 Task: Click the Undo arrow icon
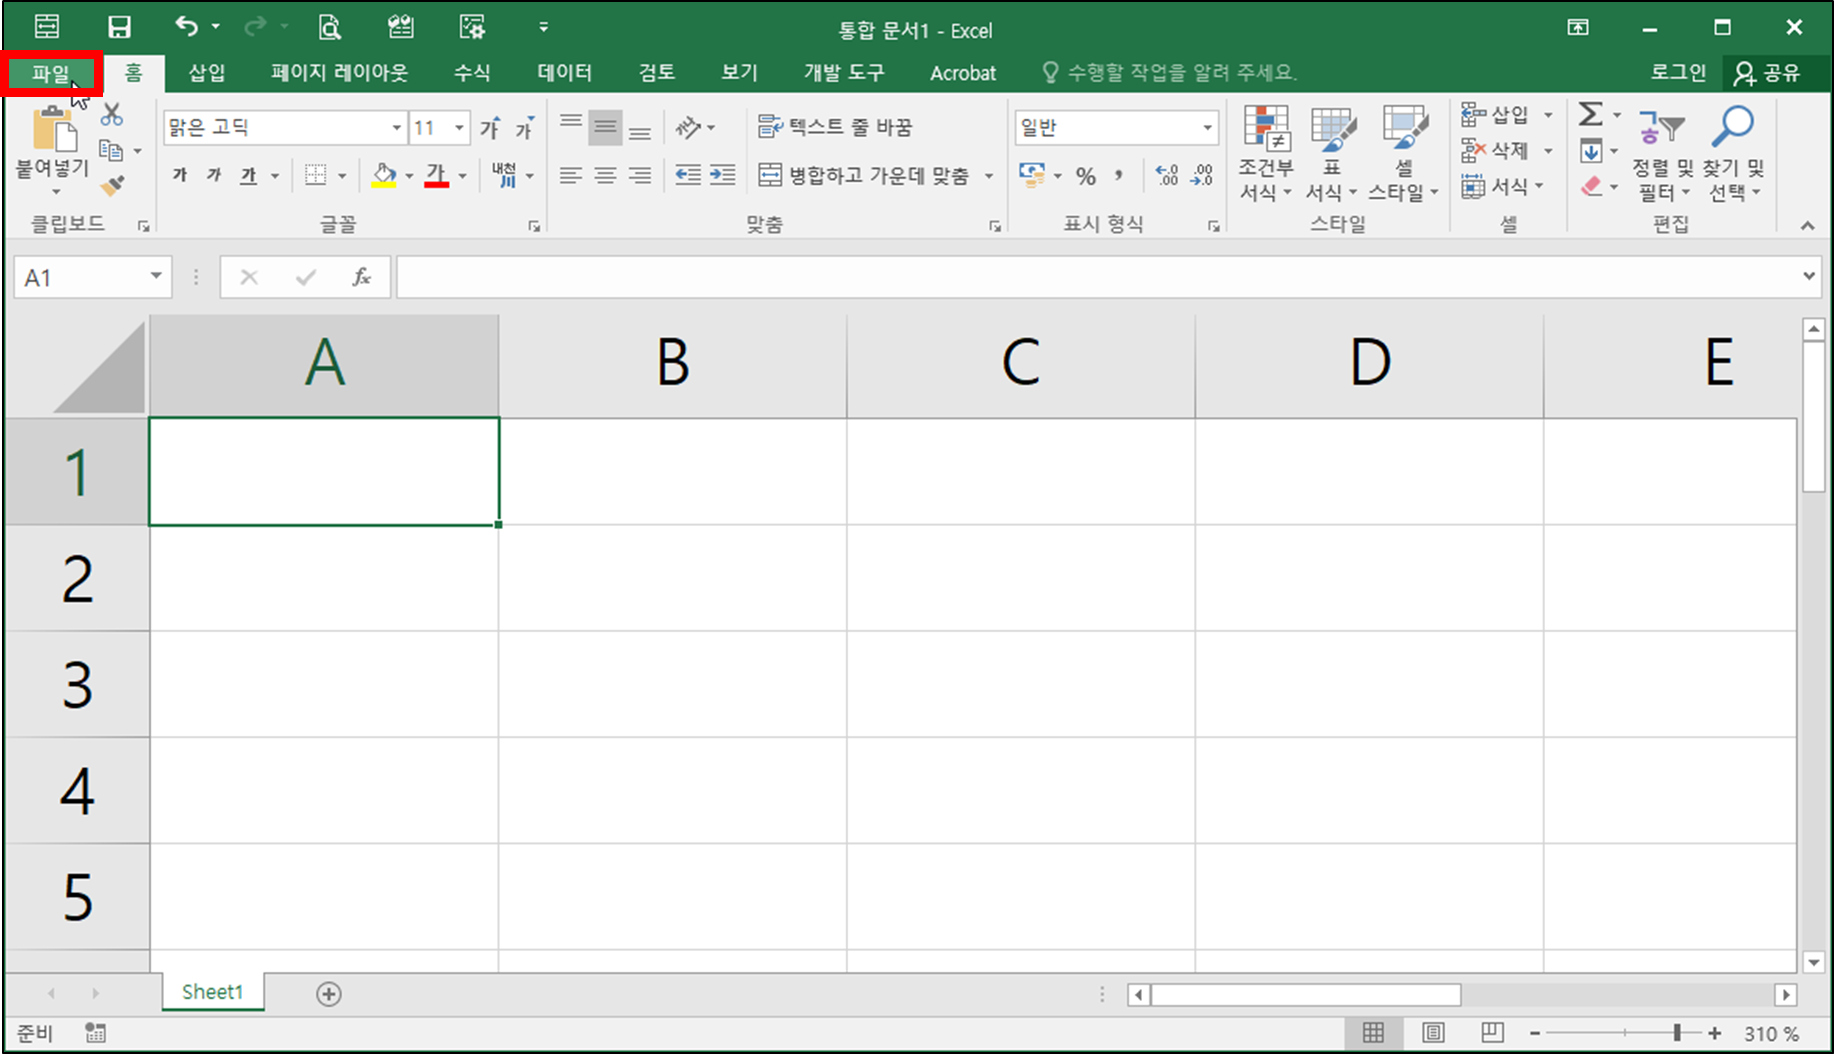point(186,26)
